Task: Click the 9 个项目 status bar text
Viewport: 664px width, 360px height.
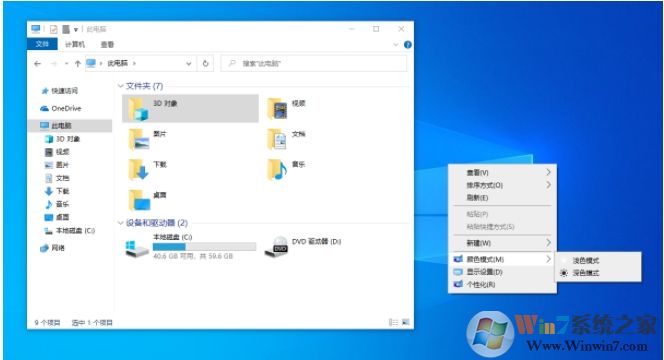Action: (x=47, y=323)
